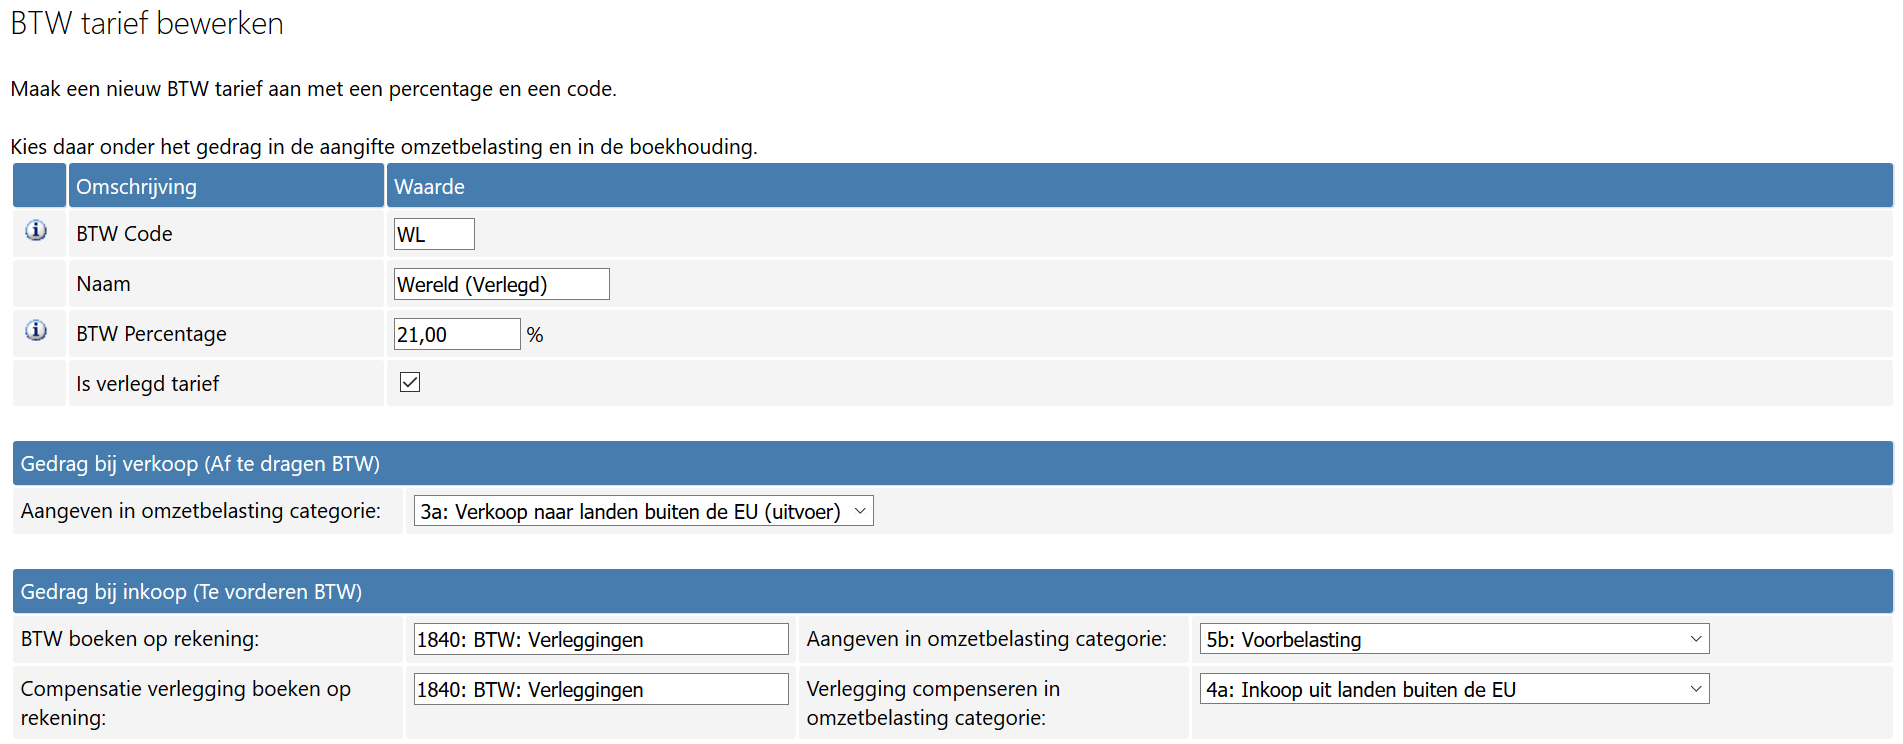The image size is (1903, 744).
Task: Click the BTW Percentage field showing 21,00
Action: click(x=456, y=334)
